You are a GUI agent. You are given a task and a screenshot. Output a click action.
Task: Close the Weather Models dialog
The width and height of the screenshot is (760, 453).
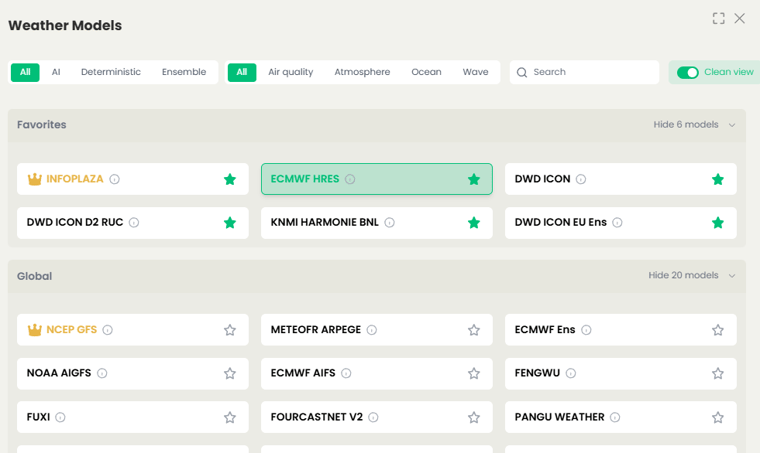(740, 18)
